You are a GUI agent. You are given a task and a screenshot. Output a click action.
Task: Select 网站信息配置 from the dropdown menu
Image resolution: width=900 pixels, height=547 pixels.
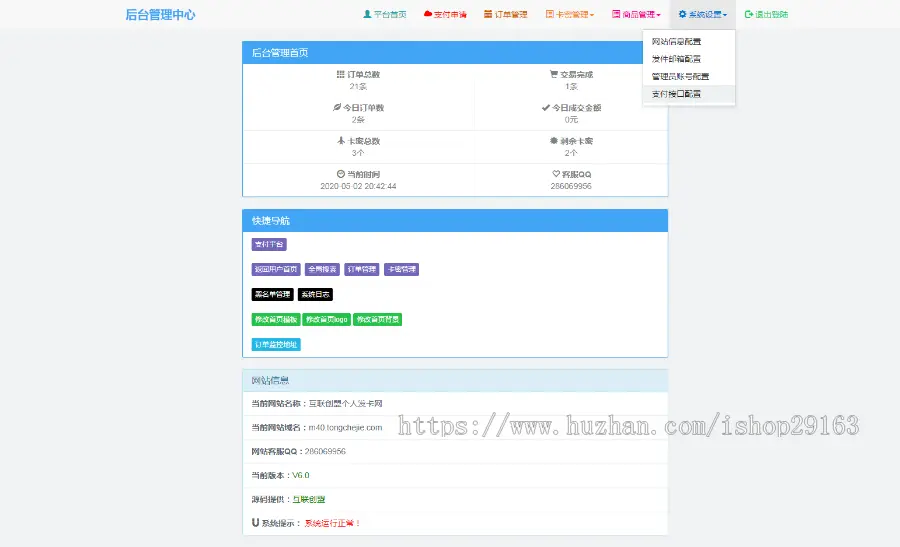pyautogui.click(x=689, y=41)
